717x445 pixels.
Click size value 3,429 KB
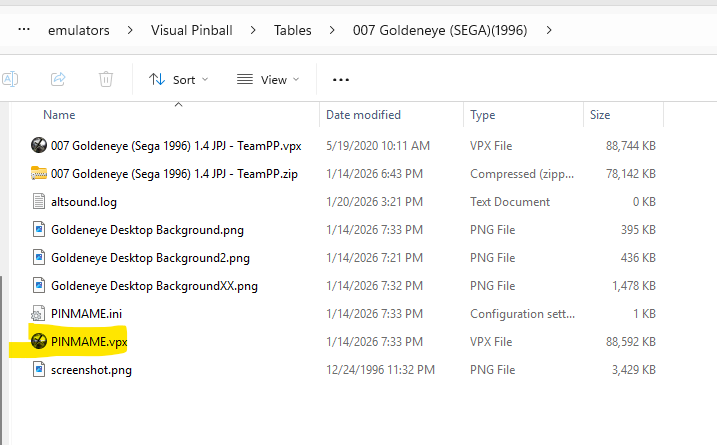click(634, 370)
